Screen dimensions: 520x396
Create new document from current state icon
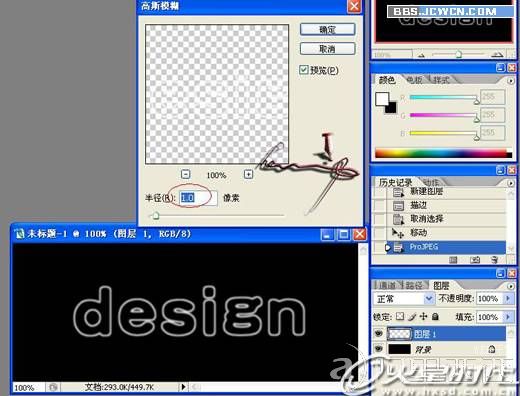point(453,260)
